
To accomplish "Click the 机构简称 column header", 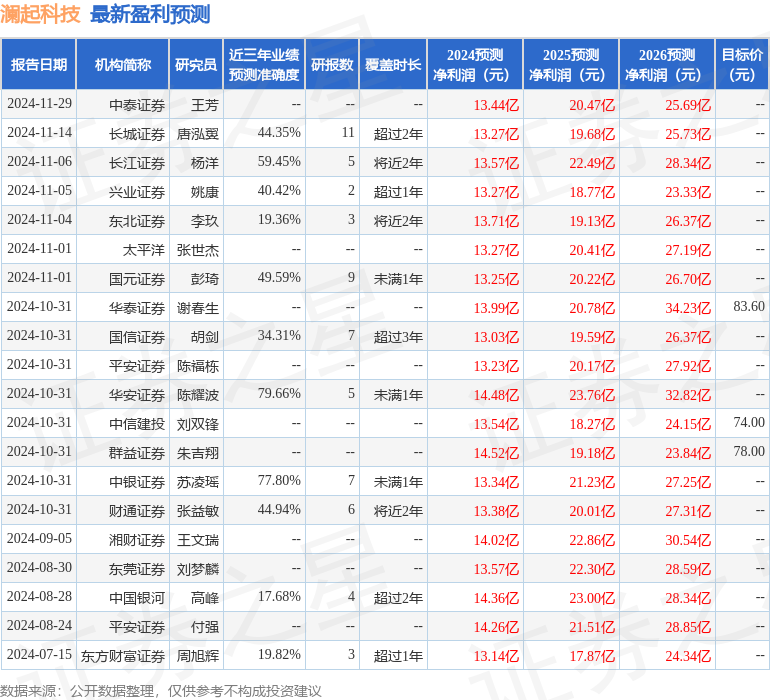I will [122, 65].
